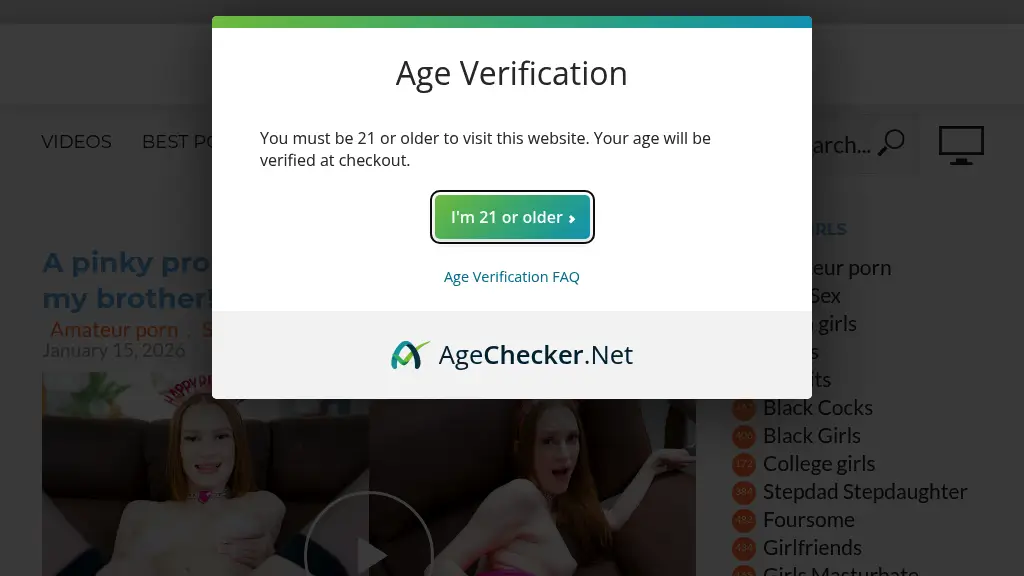Click the AgeChecker.Net brand text

pyautogui.click(x=536, y=355)
